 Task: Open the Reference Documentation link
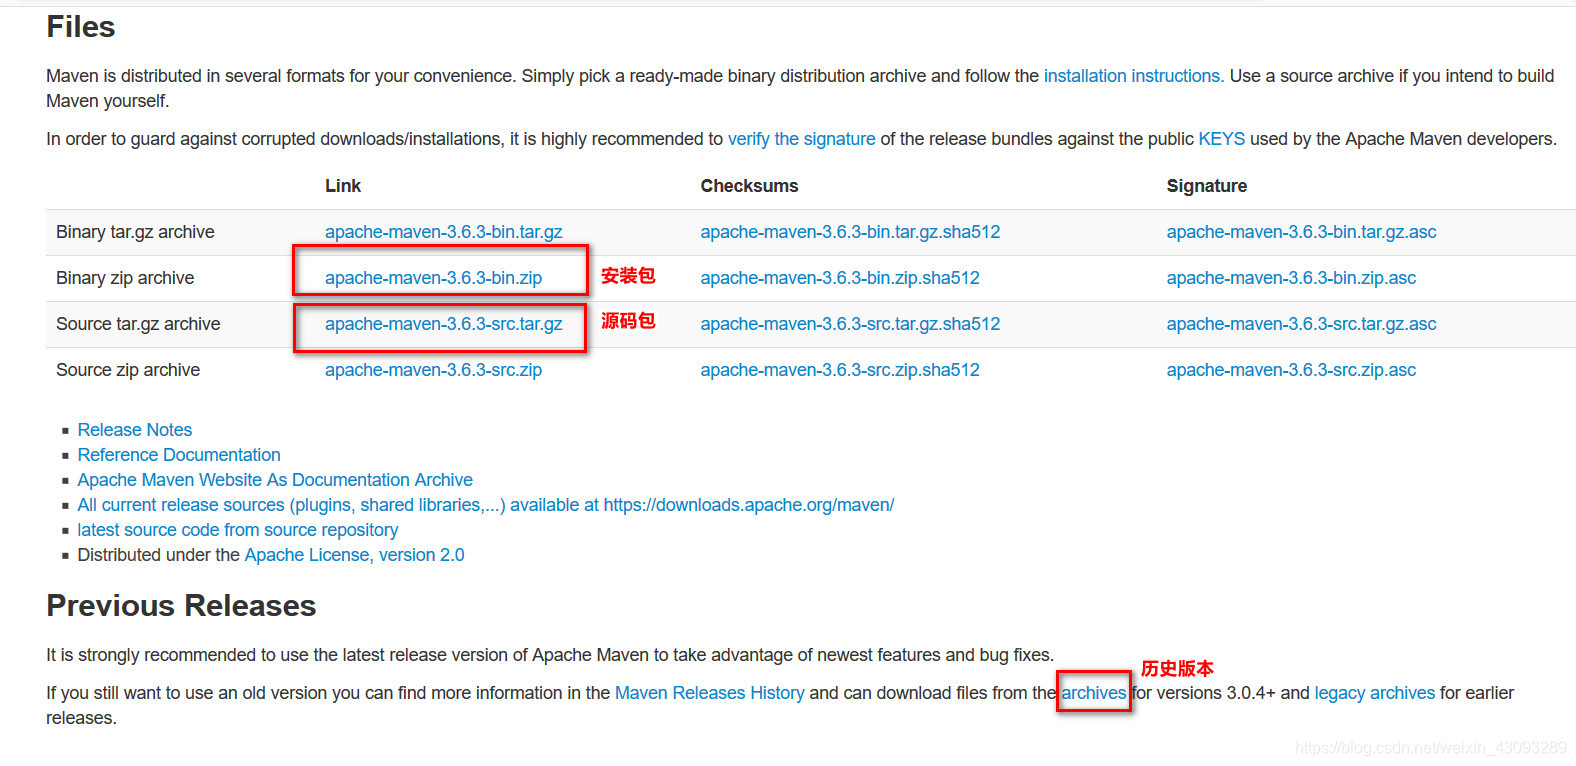tap(179, 455)
